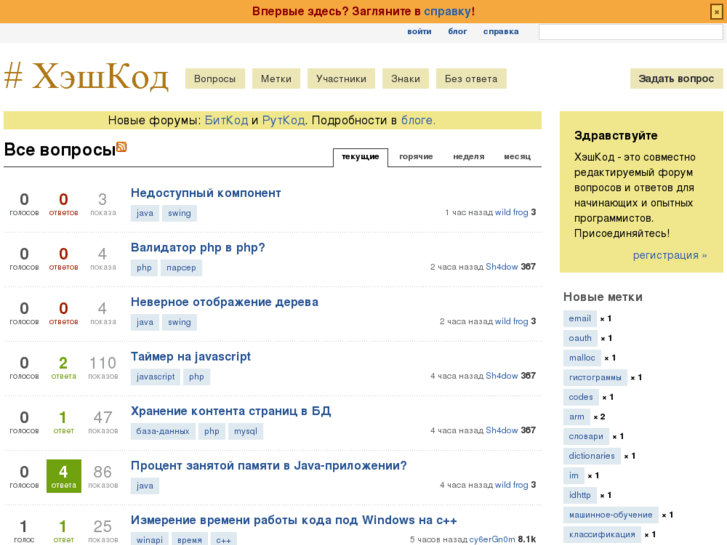Click the search input field
Viewport: 727px width, 545px height.
[630, 32]
